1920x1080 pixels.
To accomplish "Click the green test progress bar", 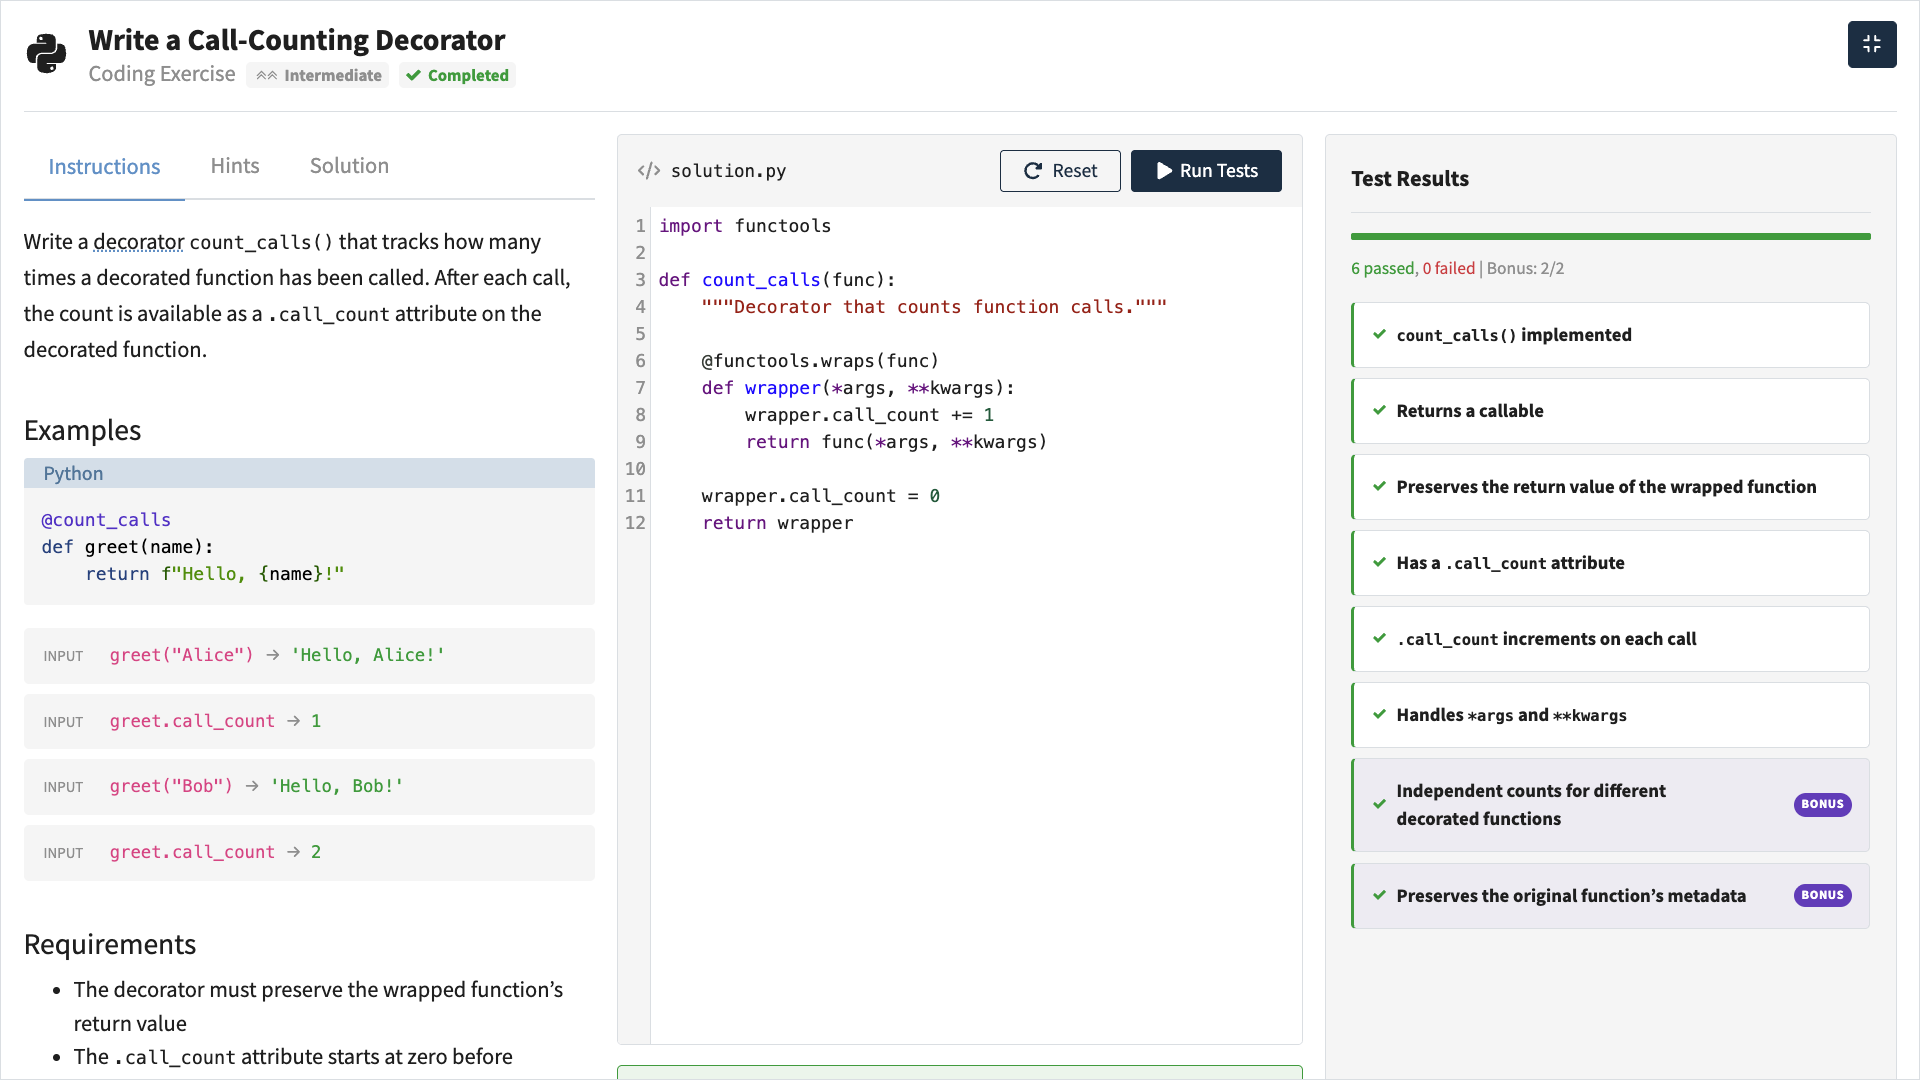I will tap(1610, 237).
